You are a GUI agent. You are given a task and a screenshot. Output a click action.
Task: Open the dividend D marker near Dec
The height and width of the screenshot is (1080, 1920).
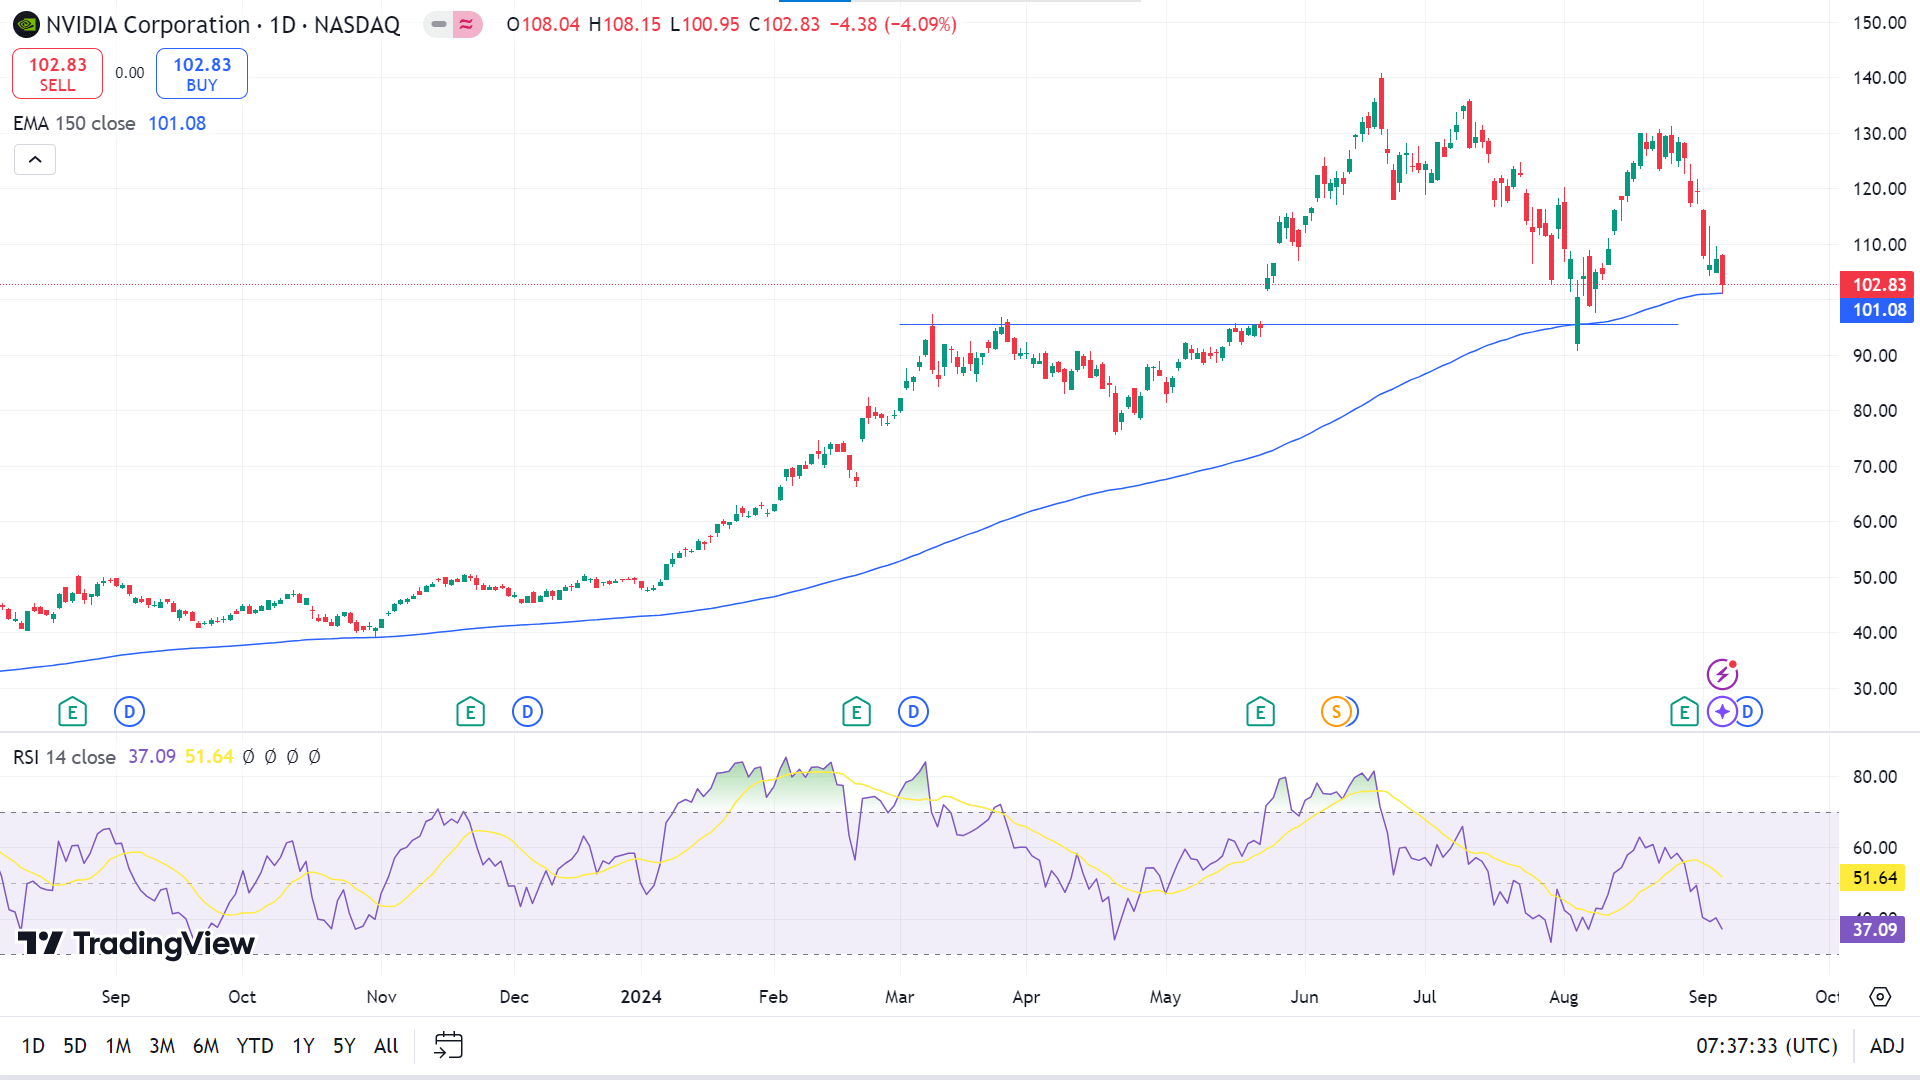point(527,712)
